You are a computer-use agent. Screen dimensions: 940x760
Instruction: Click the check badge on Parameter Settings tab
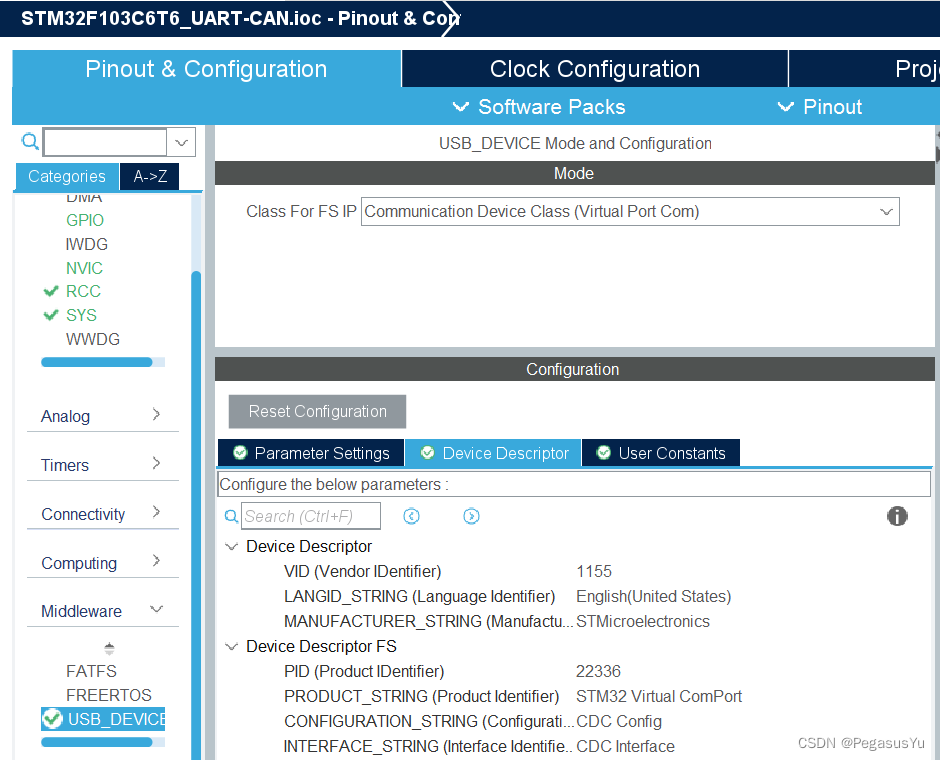[x=240, y=452]
